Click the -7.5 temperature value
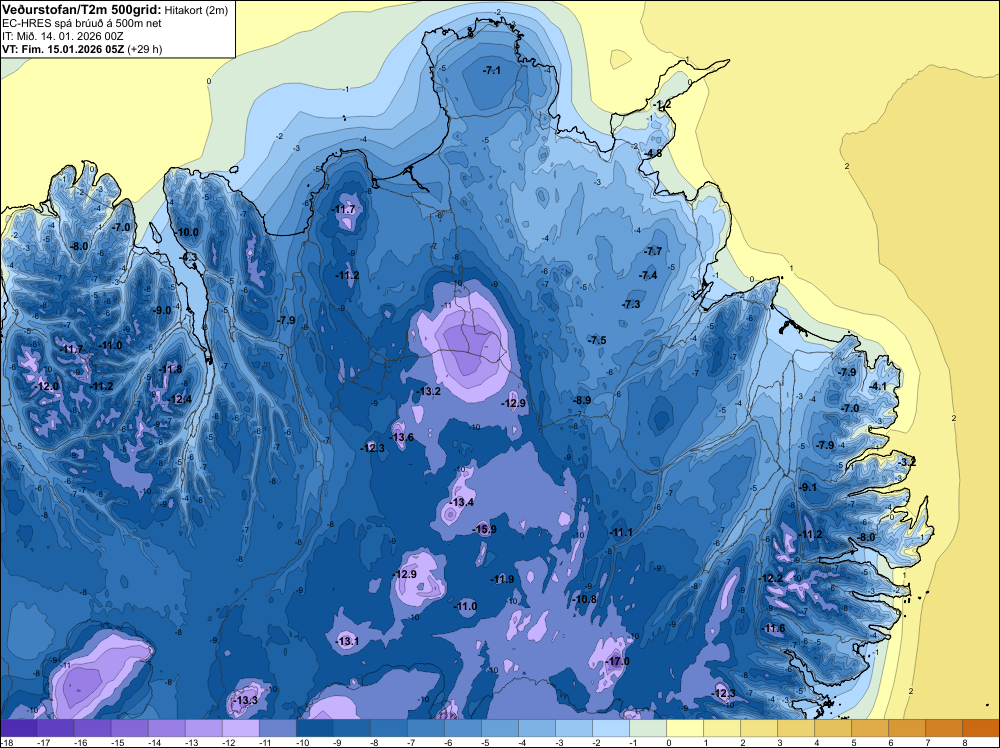 point(597,341)
